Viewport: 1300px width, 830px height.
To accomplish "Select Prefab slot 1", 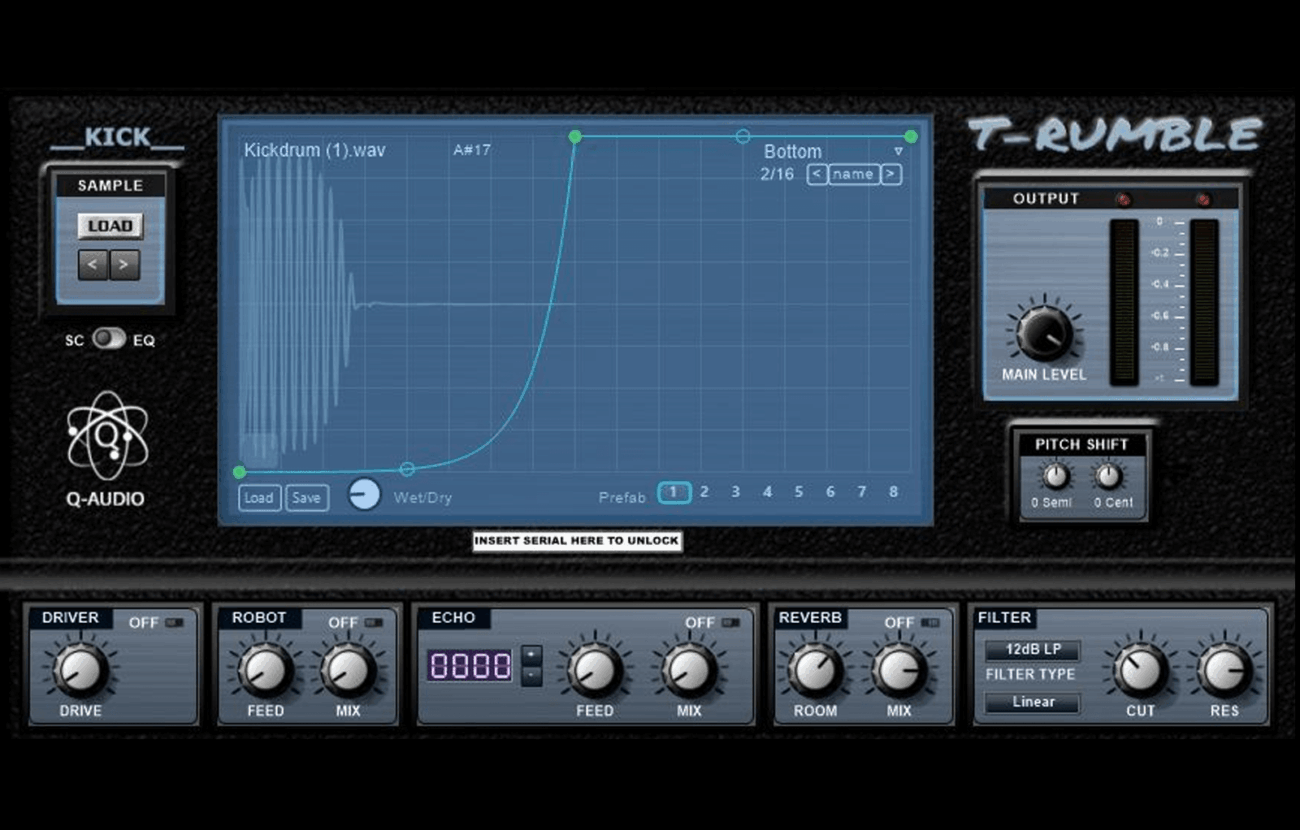I will (x=674, y=492).
